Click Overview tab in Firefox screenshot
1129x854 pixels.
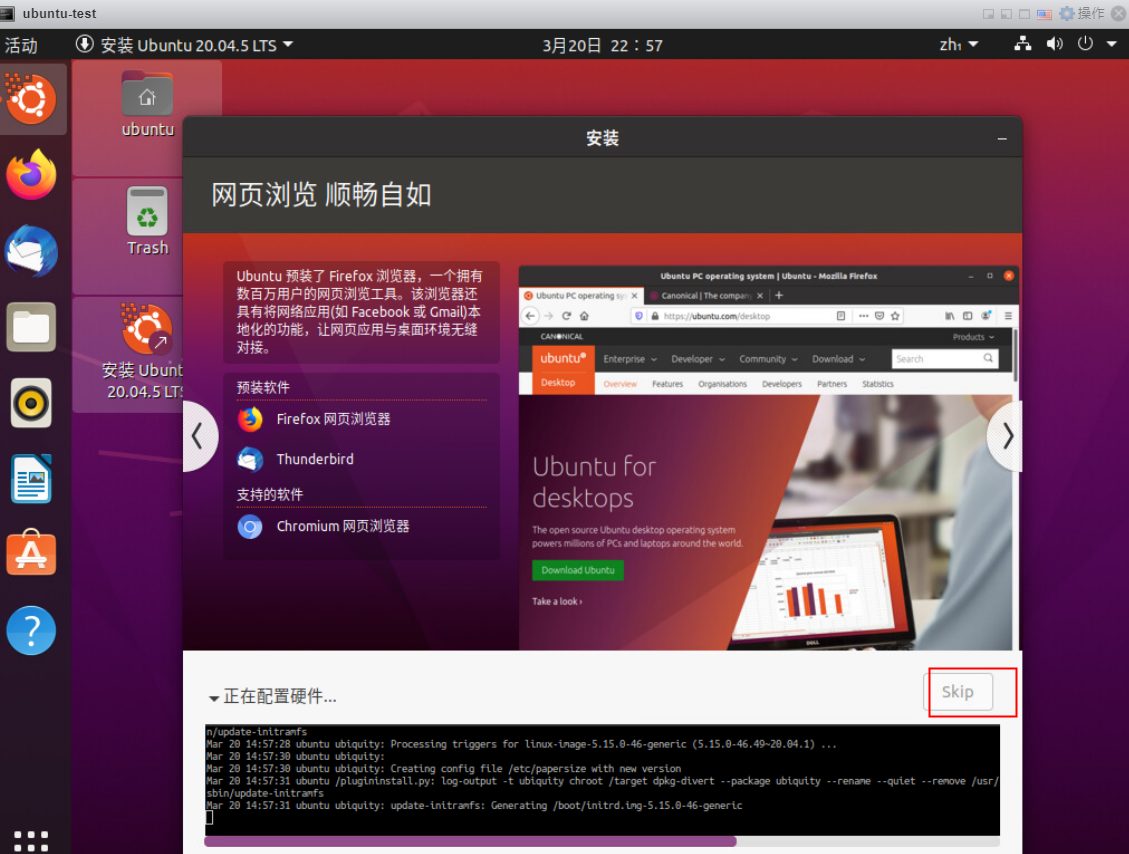point(620,384)
